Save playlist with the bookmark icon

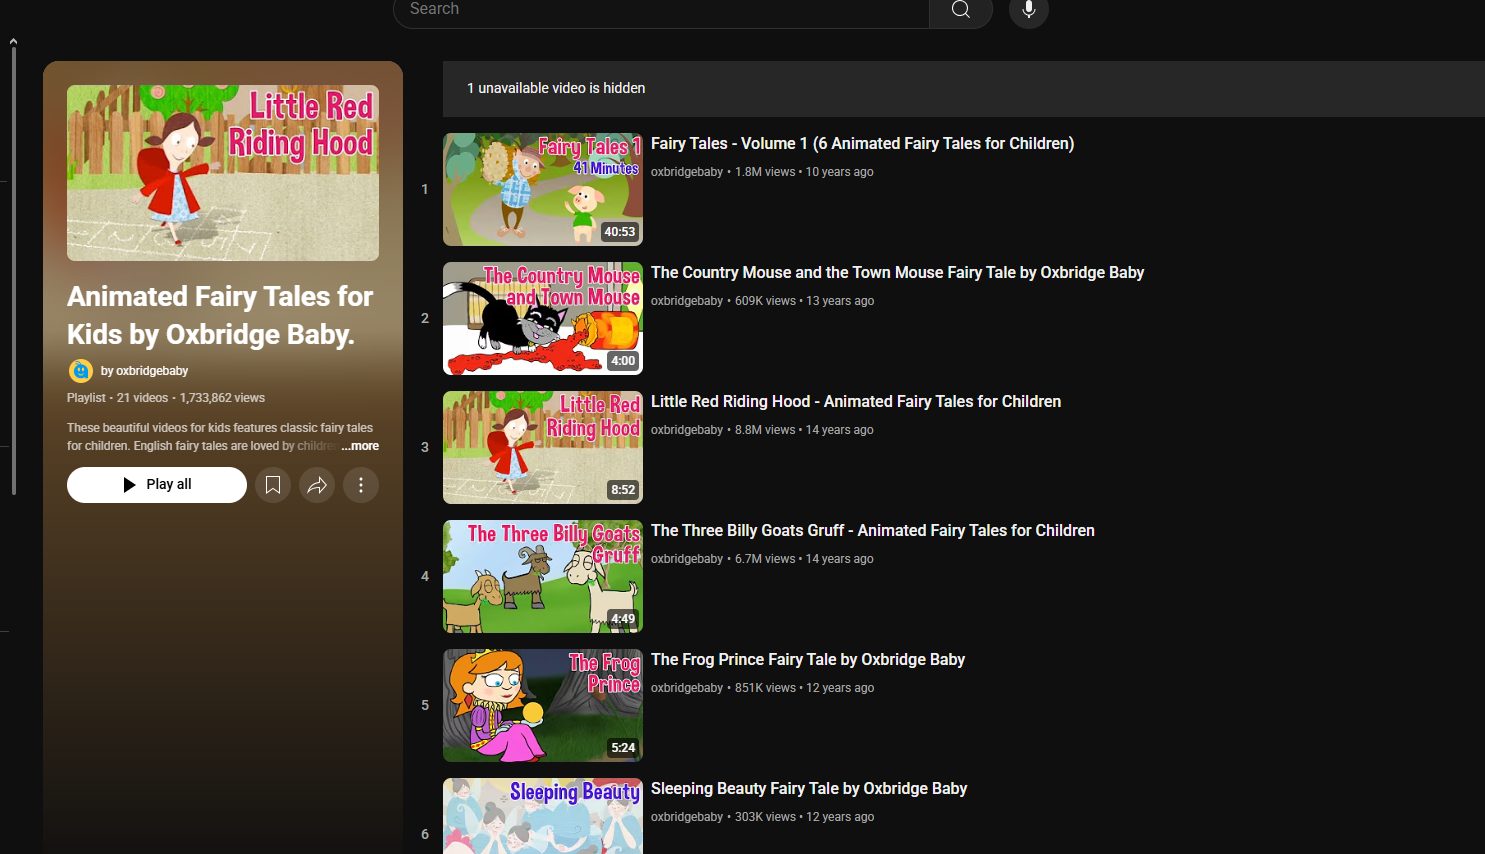coord(272,485)
